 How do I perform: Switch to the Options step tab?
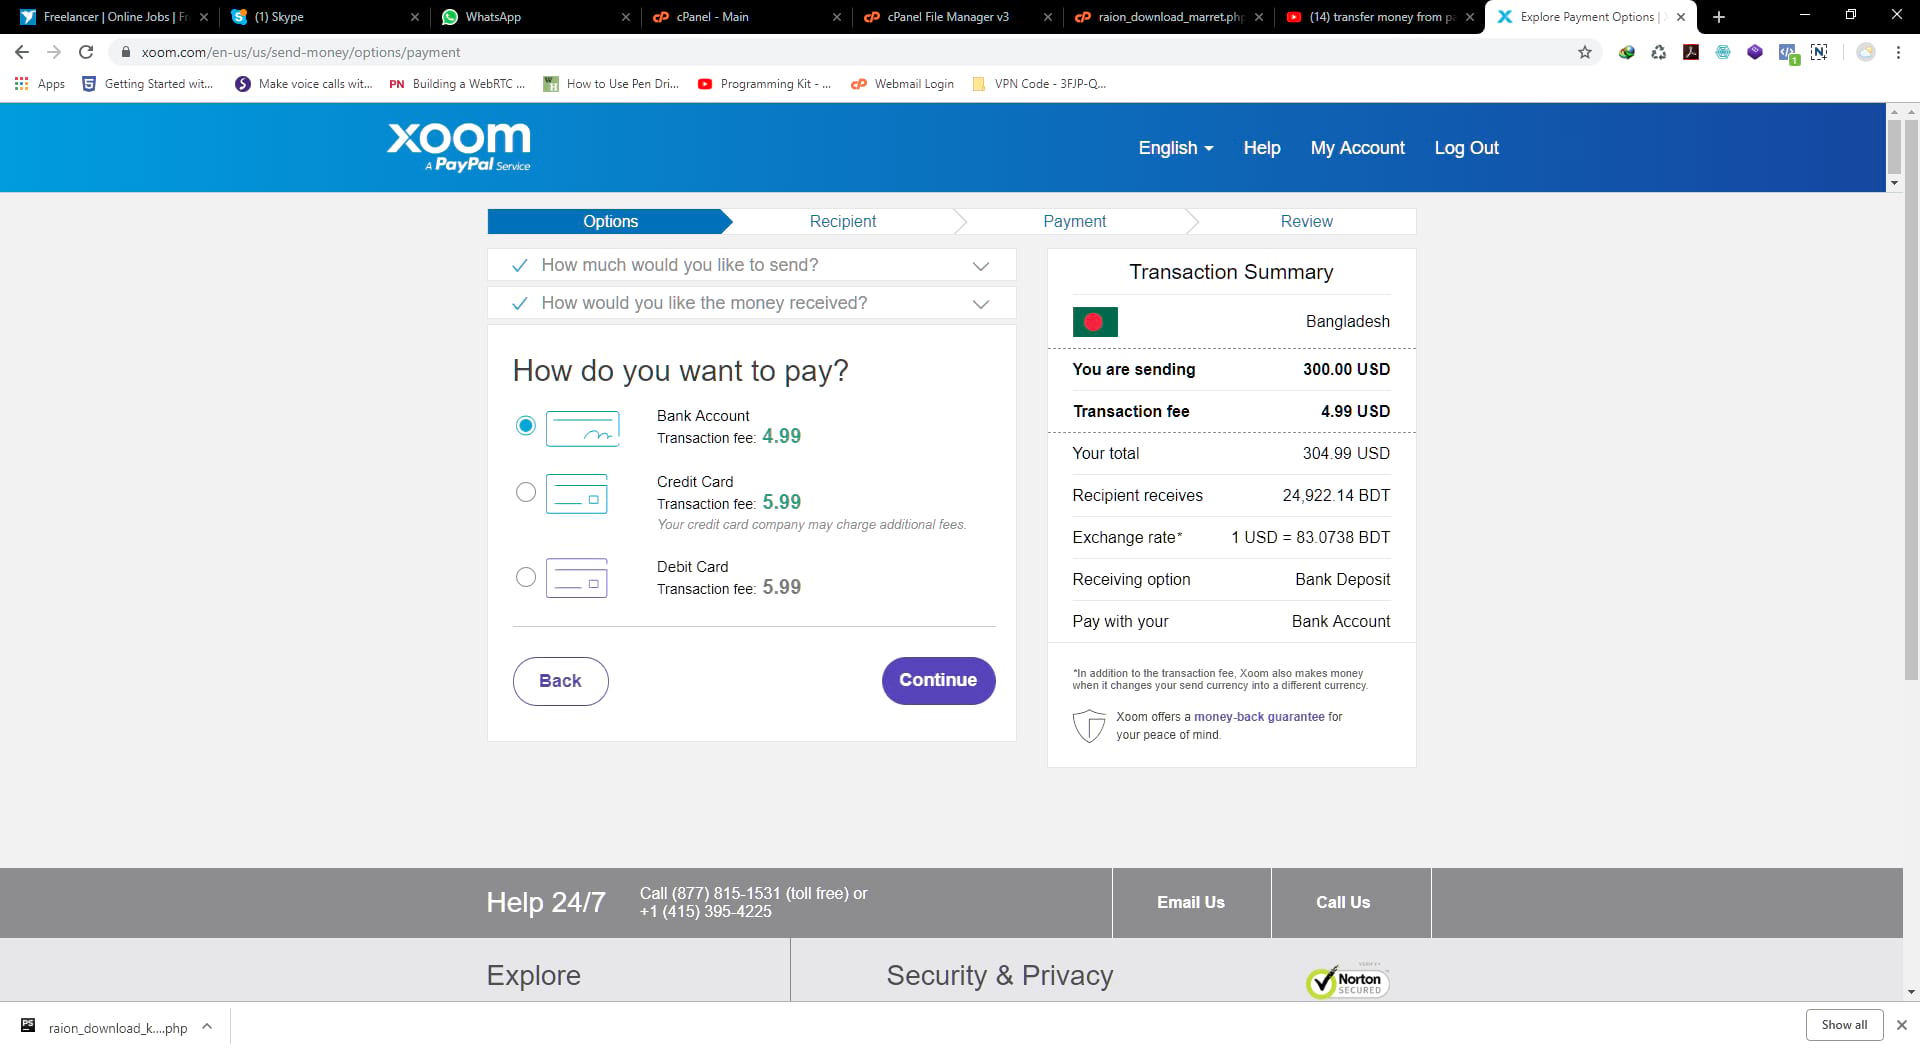coord(610,221)
